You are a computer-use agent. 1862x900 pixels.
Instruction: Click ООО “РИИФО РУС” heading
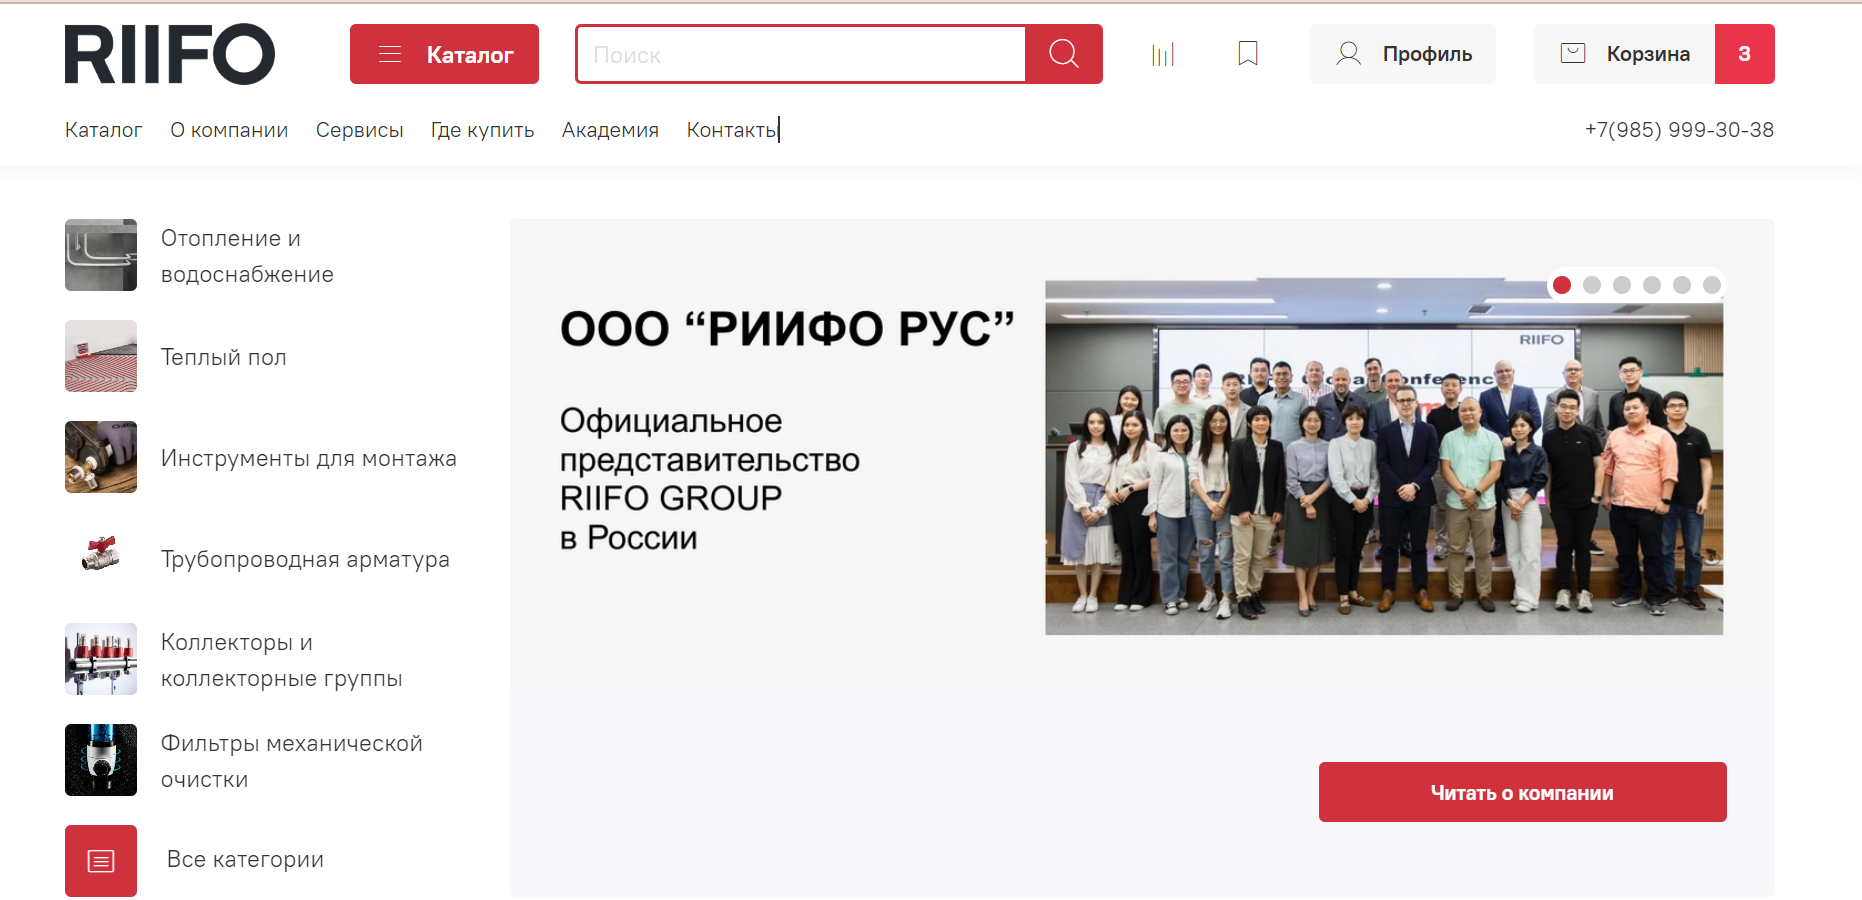click(787, 328)
